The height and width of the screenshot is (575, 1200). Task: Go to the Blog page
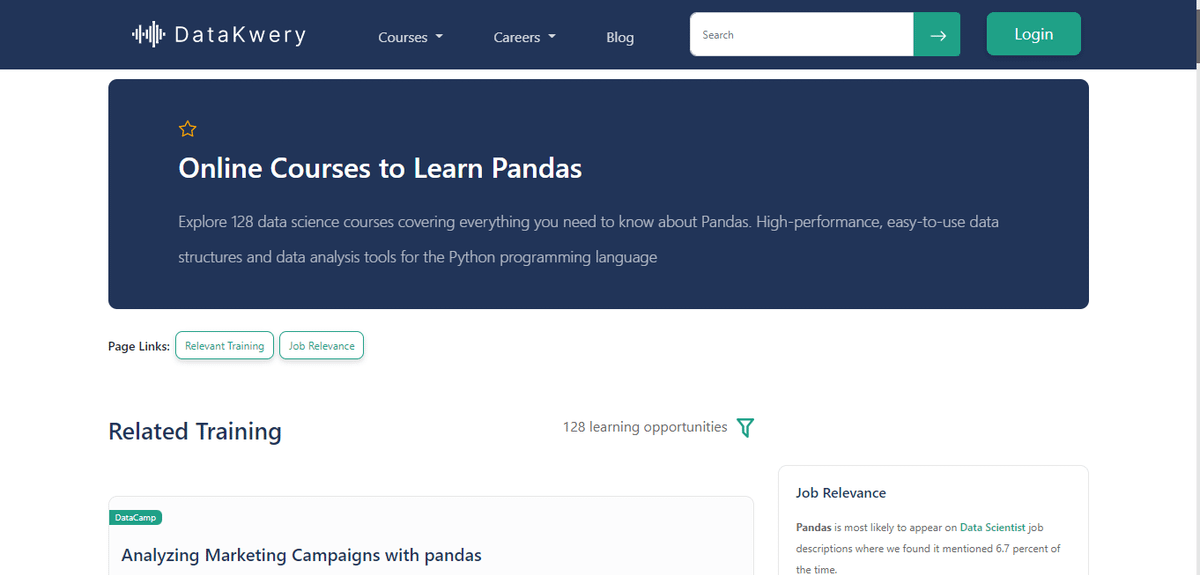620,37
